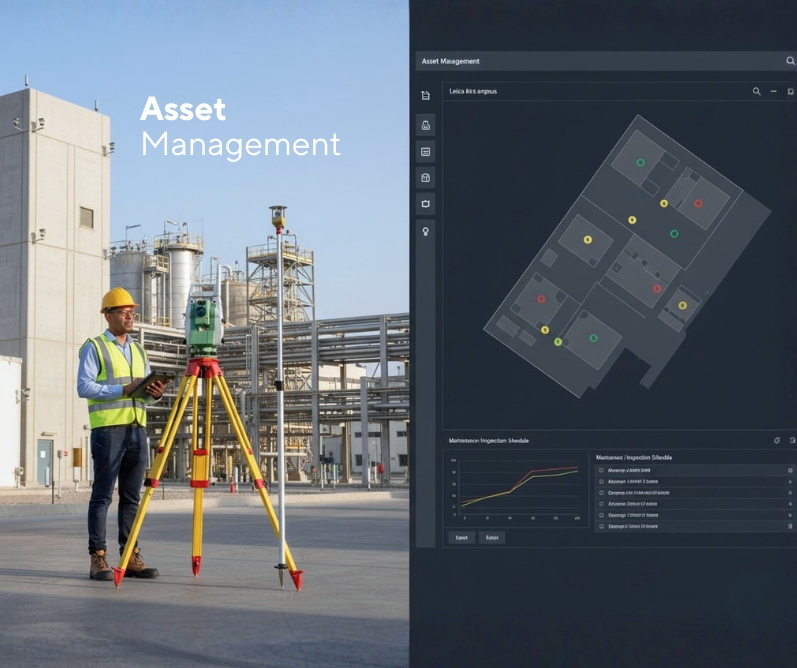Expand the last schedule row via its right-end icon
The height and width of the screenshot is (668, 797).
click(789, 526)
